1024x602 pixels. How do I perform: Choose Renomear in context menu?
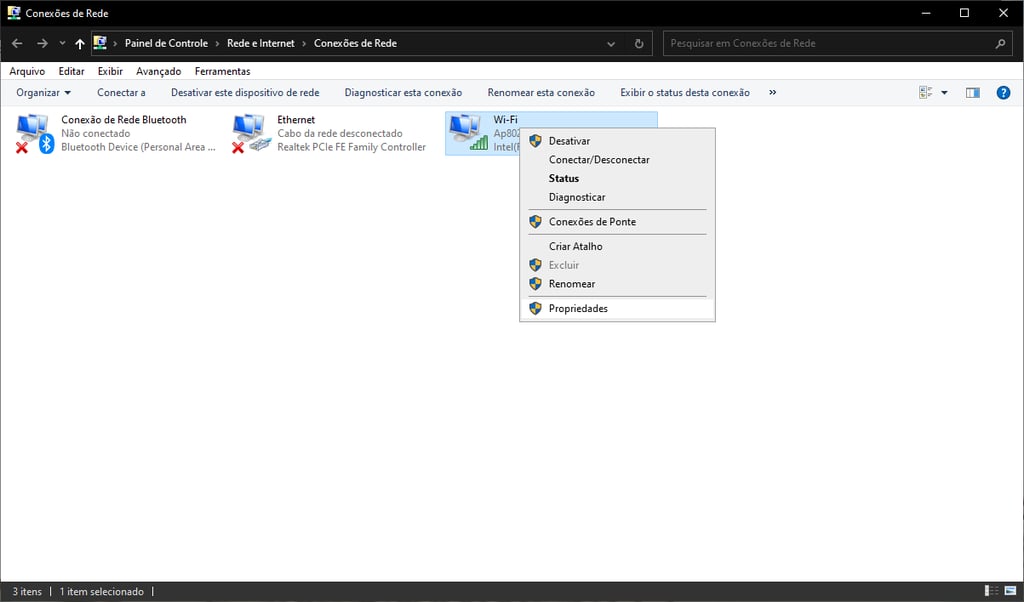pyautogui.click(x=617, y=284)
